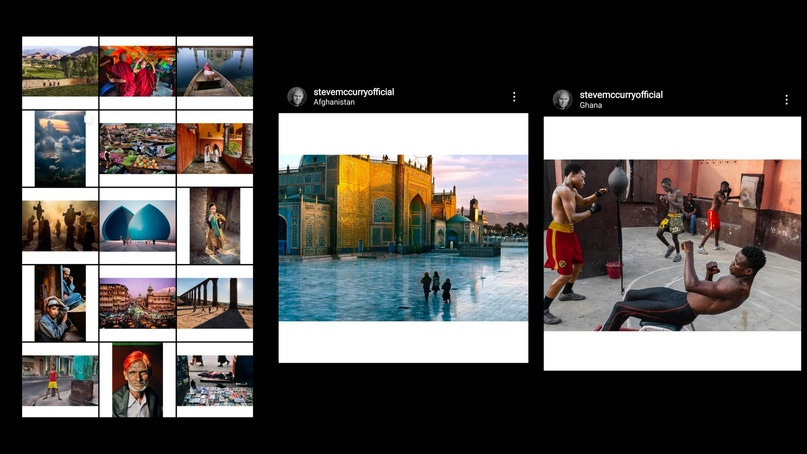Open boat with Taj Mahal reflection thumbnail
The width and height of the screenshot is (807, 454).
coord(215,71)
